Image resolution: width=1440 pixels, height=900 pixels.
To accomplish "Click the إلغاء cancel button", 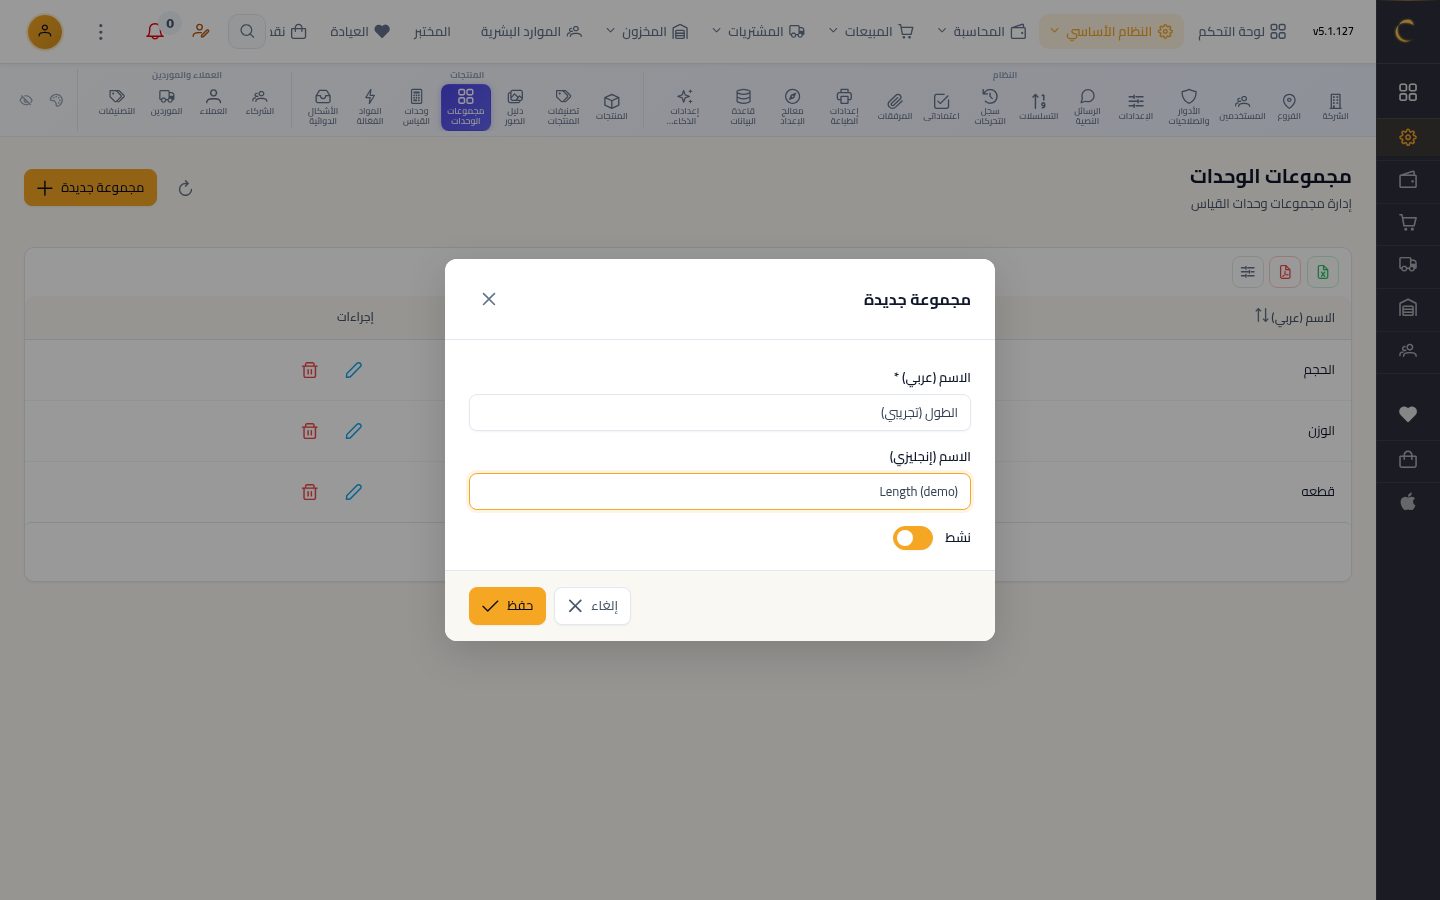I will pos(592,606).
